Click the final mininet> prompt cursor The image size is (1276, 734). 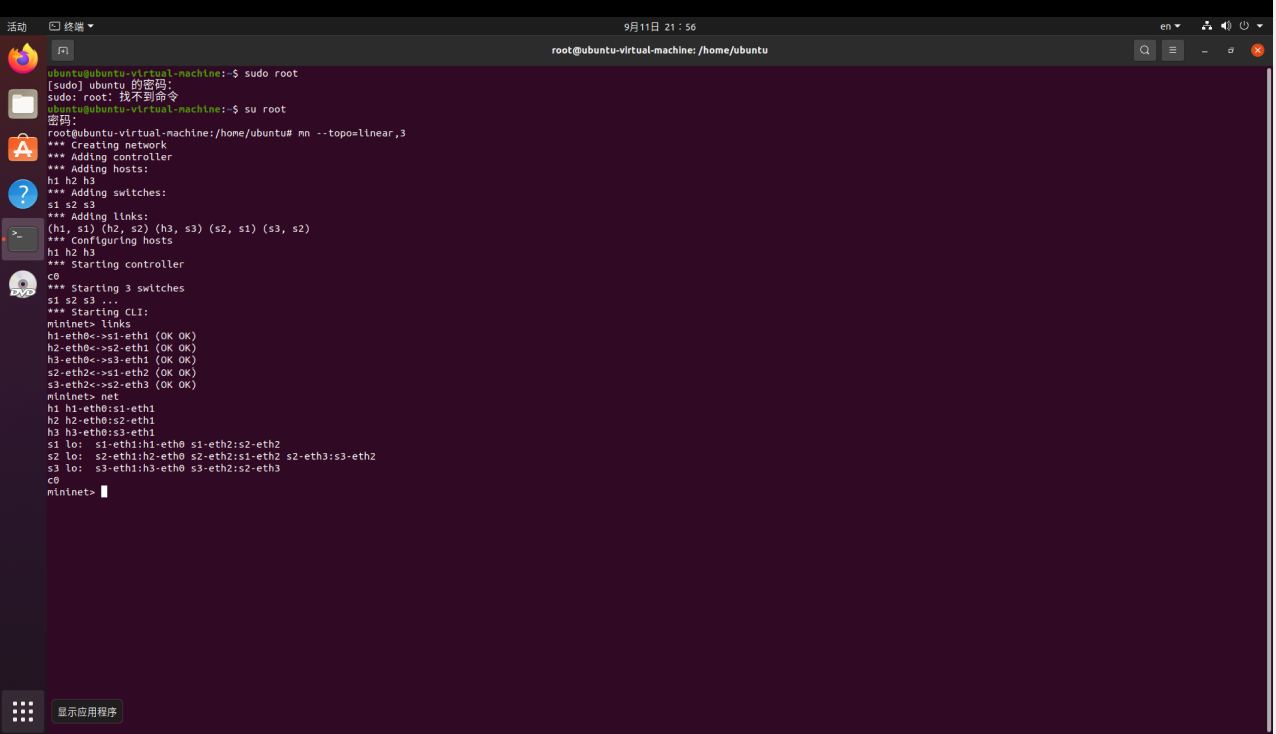click(x=104, y=492)
